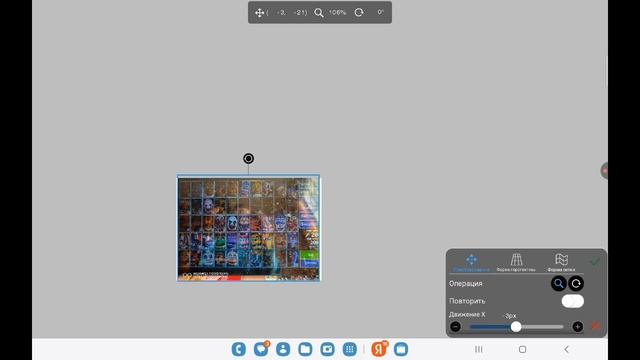Open the apps grid in taskbar

[x=349, y=349]
